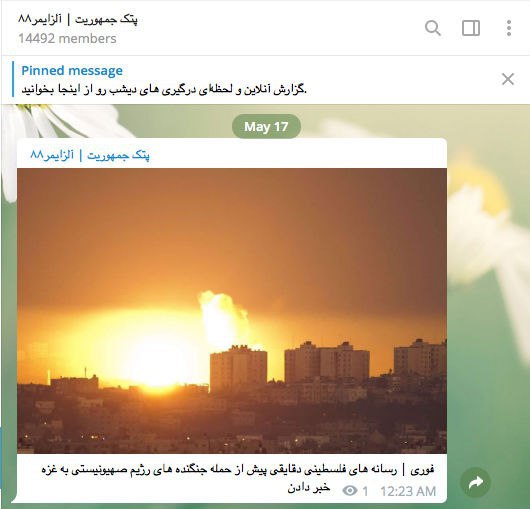Click the "14492 members" subtitle
Screen dimensions: 530x509
pyautogui.click(x=67, y=39)
